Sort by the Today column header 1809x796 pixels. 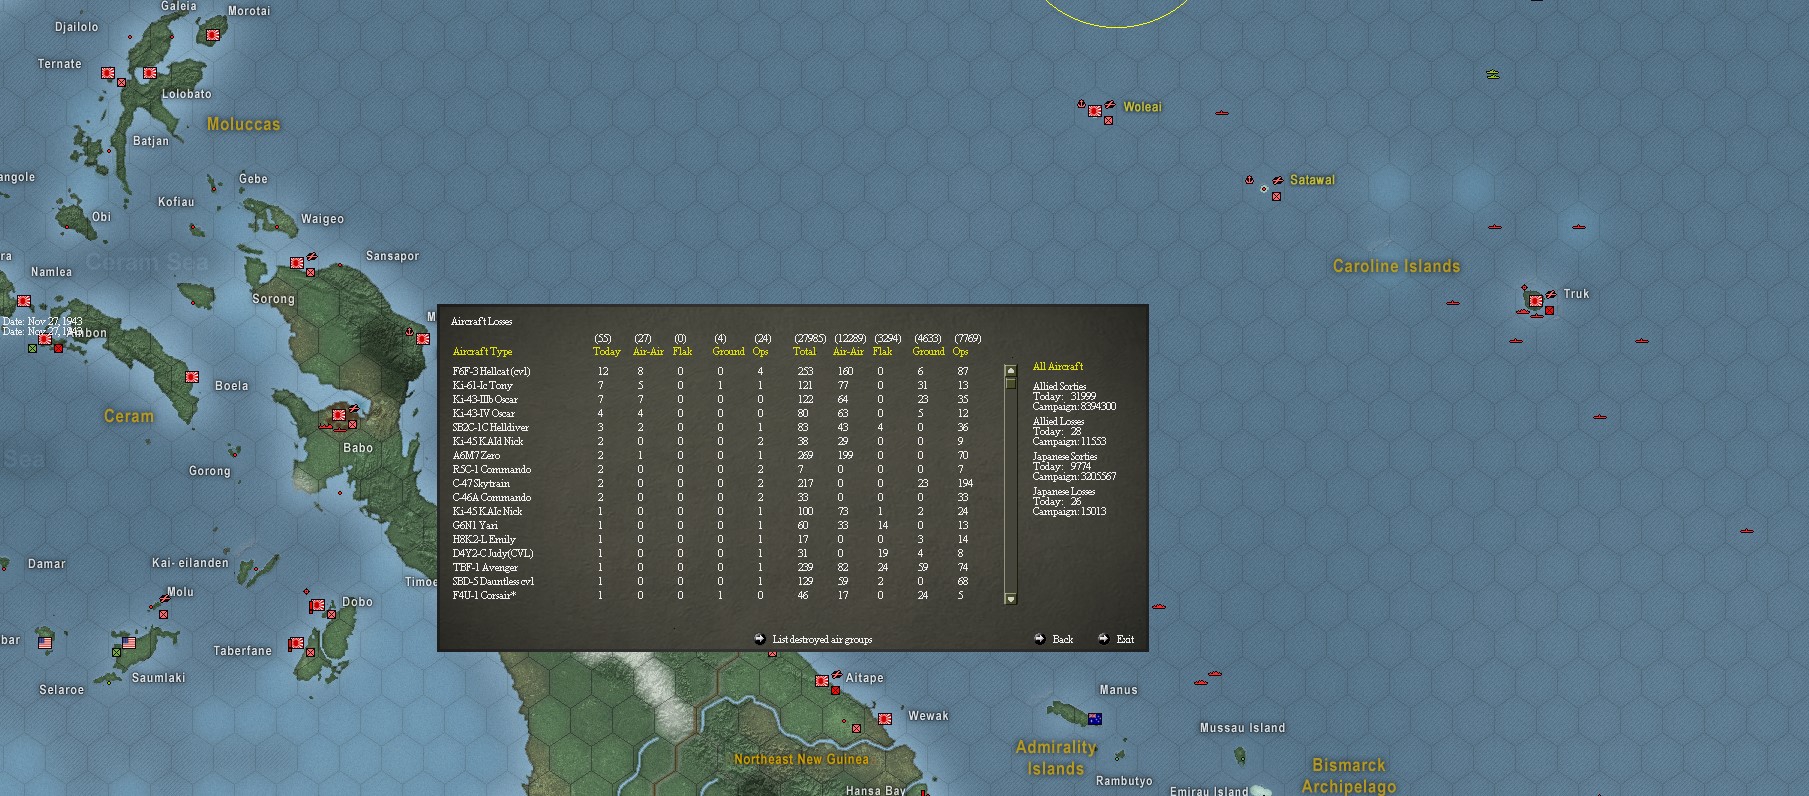[x=606, y=351]
